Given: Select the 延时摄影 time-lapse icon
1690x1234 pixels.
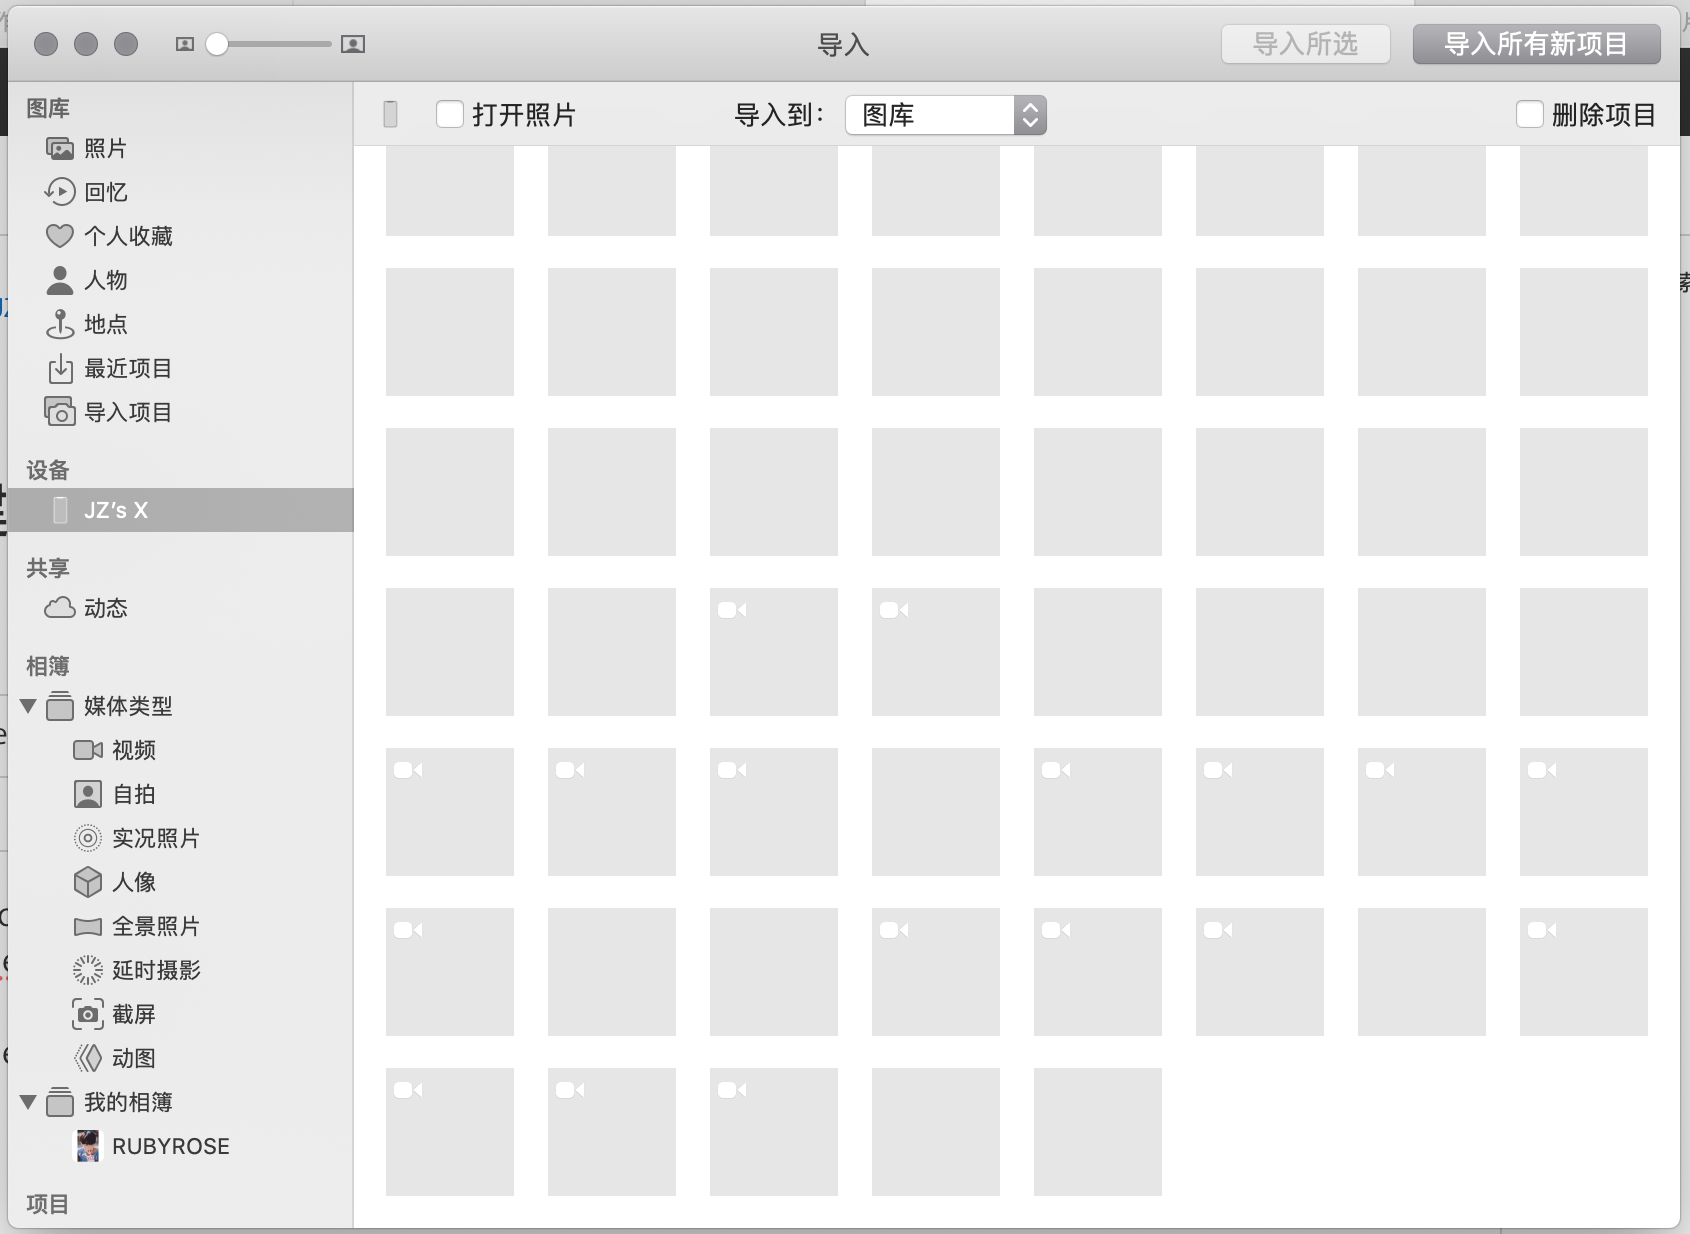Looking at the screenshot, I should (x=88, y=970).
